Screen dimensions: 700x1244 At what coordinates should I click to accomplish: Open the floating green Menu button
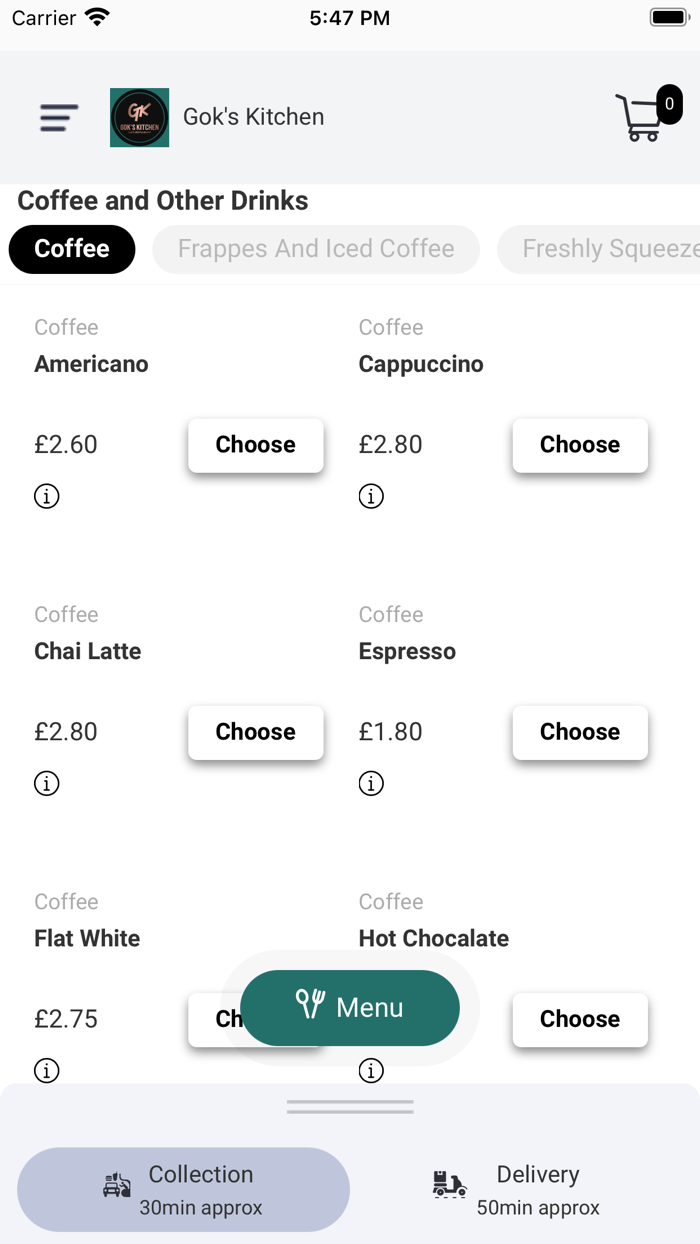[350, 1007]
